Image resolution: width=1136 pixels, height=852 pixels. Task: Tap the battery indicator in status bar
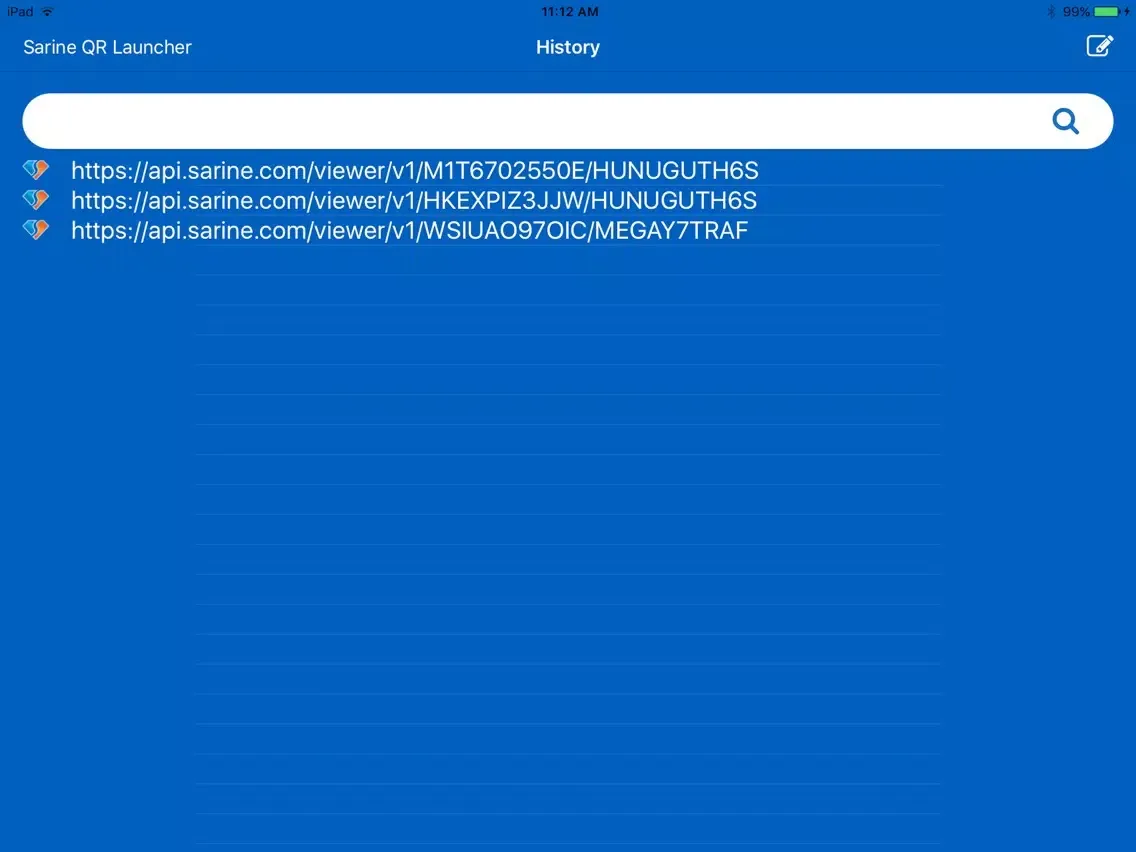(1106, 12)
